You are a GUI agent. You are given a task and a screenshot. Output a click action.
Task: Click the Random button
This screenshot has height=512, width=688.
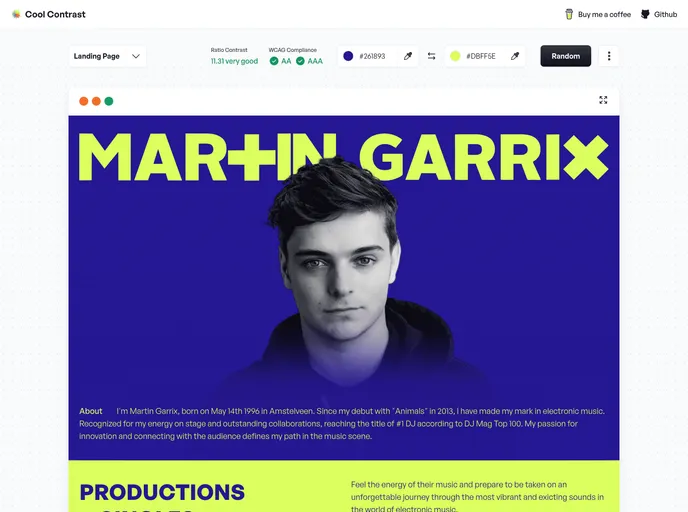[x=566, y=56]
